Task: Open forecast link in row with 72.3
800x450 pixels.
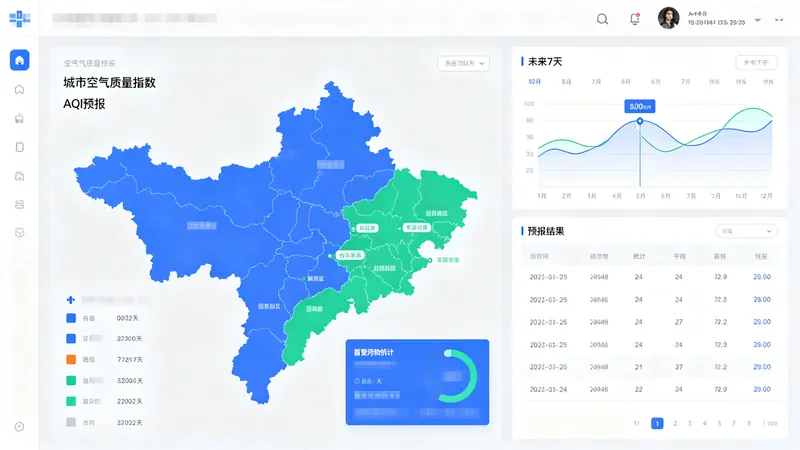Action: (762, 299)
